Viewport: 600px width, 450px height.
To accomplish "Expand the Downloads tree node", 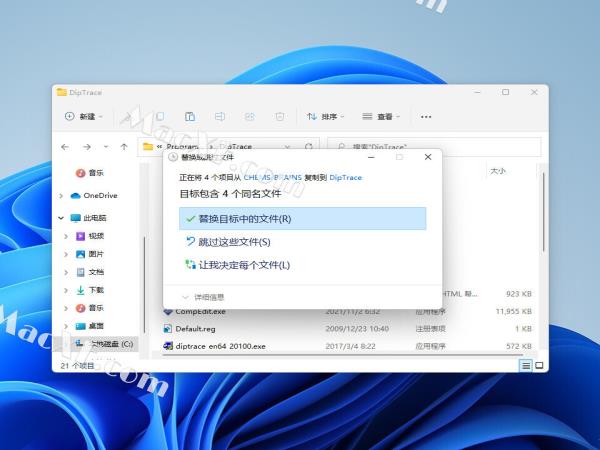I will click(66, 290).
